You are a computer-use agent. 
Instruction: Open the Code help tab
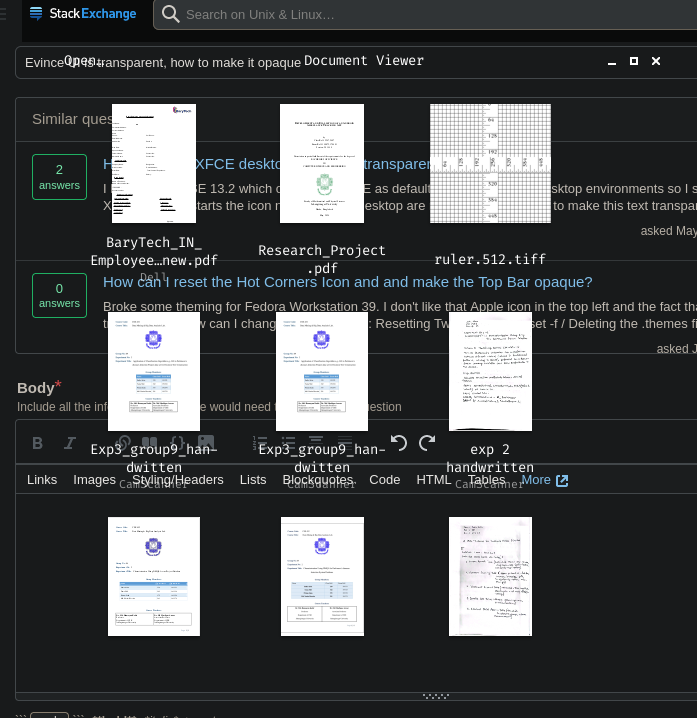tap(385, 479)
